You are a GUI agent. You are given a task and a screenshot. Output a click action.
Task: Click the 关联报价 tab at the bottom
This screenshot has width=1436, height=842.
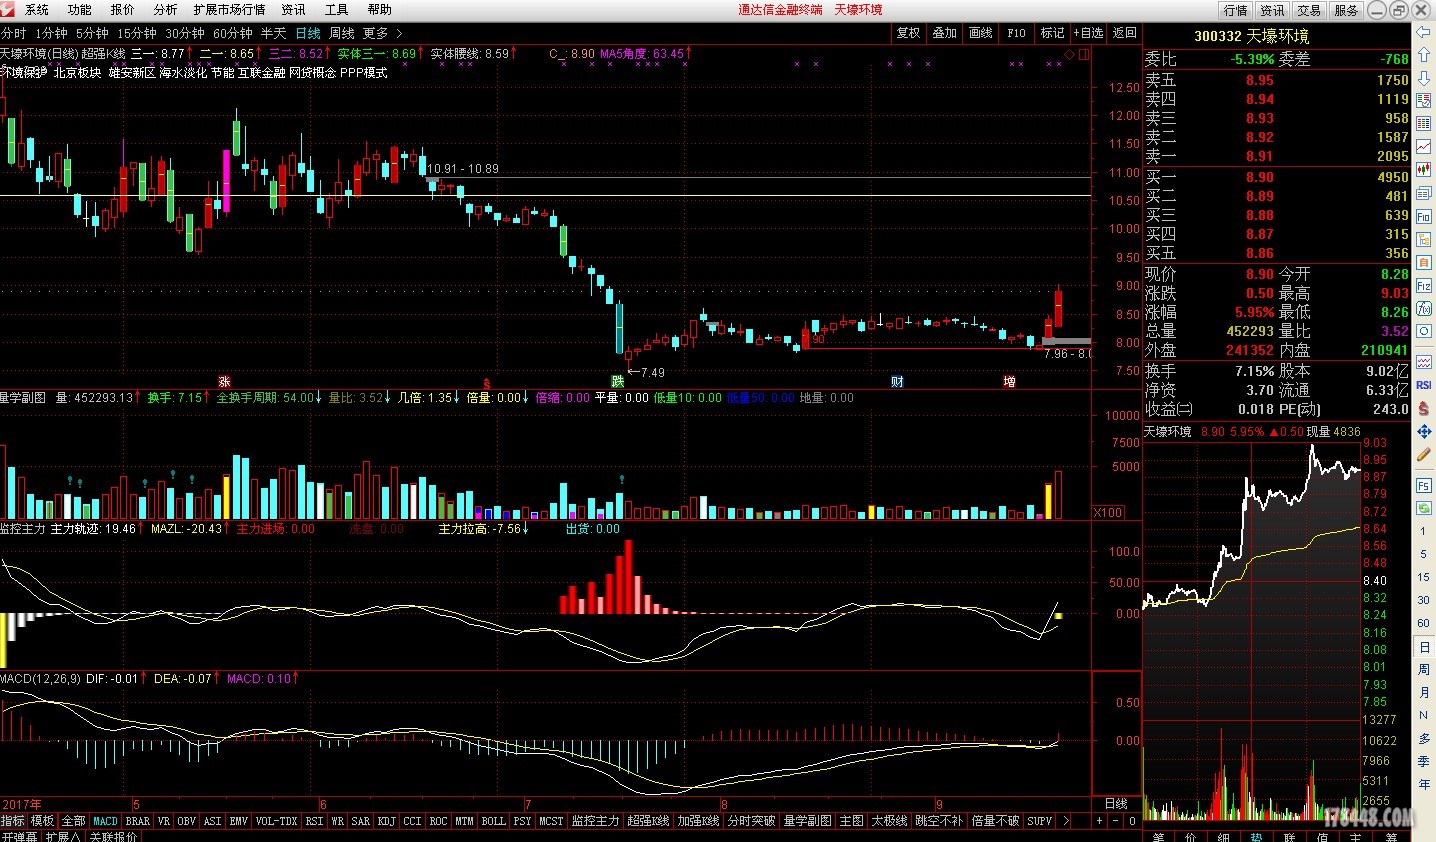(x=113, y=836)
